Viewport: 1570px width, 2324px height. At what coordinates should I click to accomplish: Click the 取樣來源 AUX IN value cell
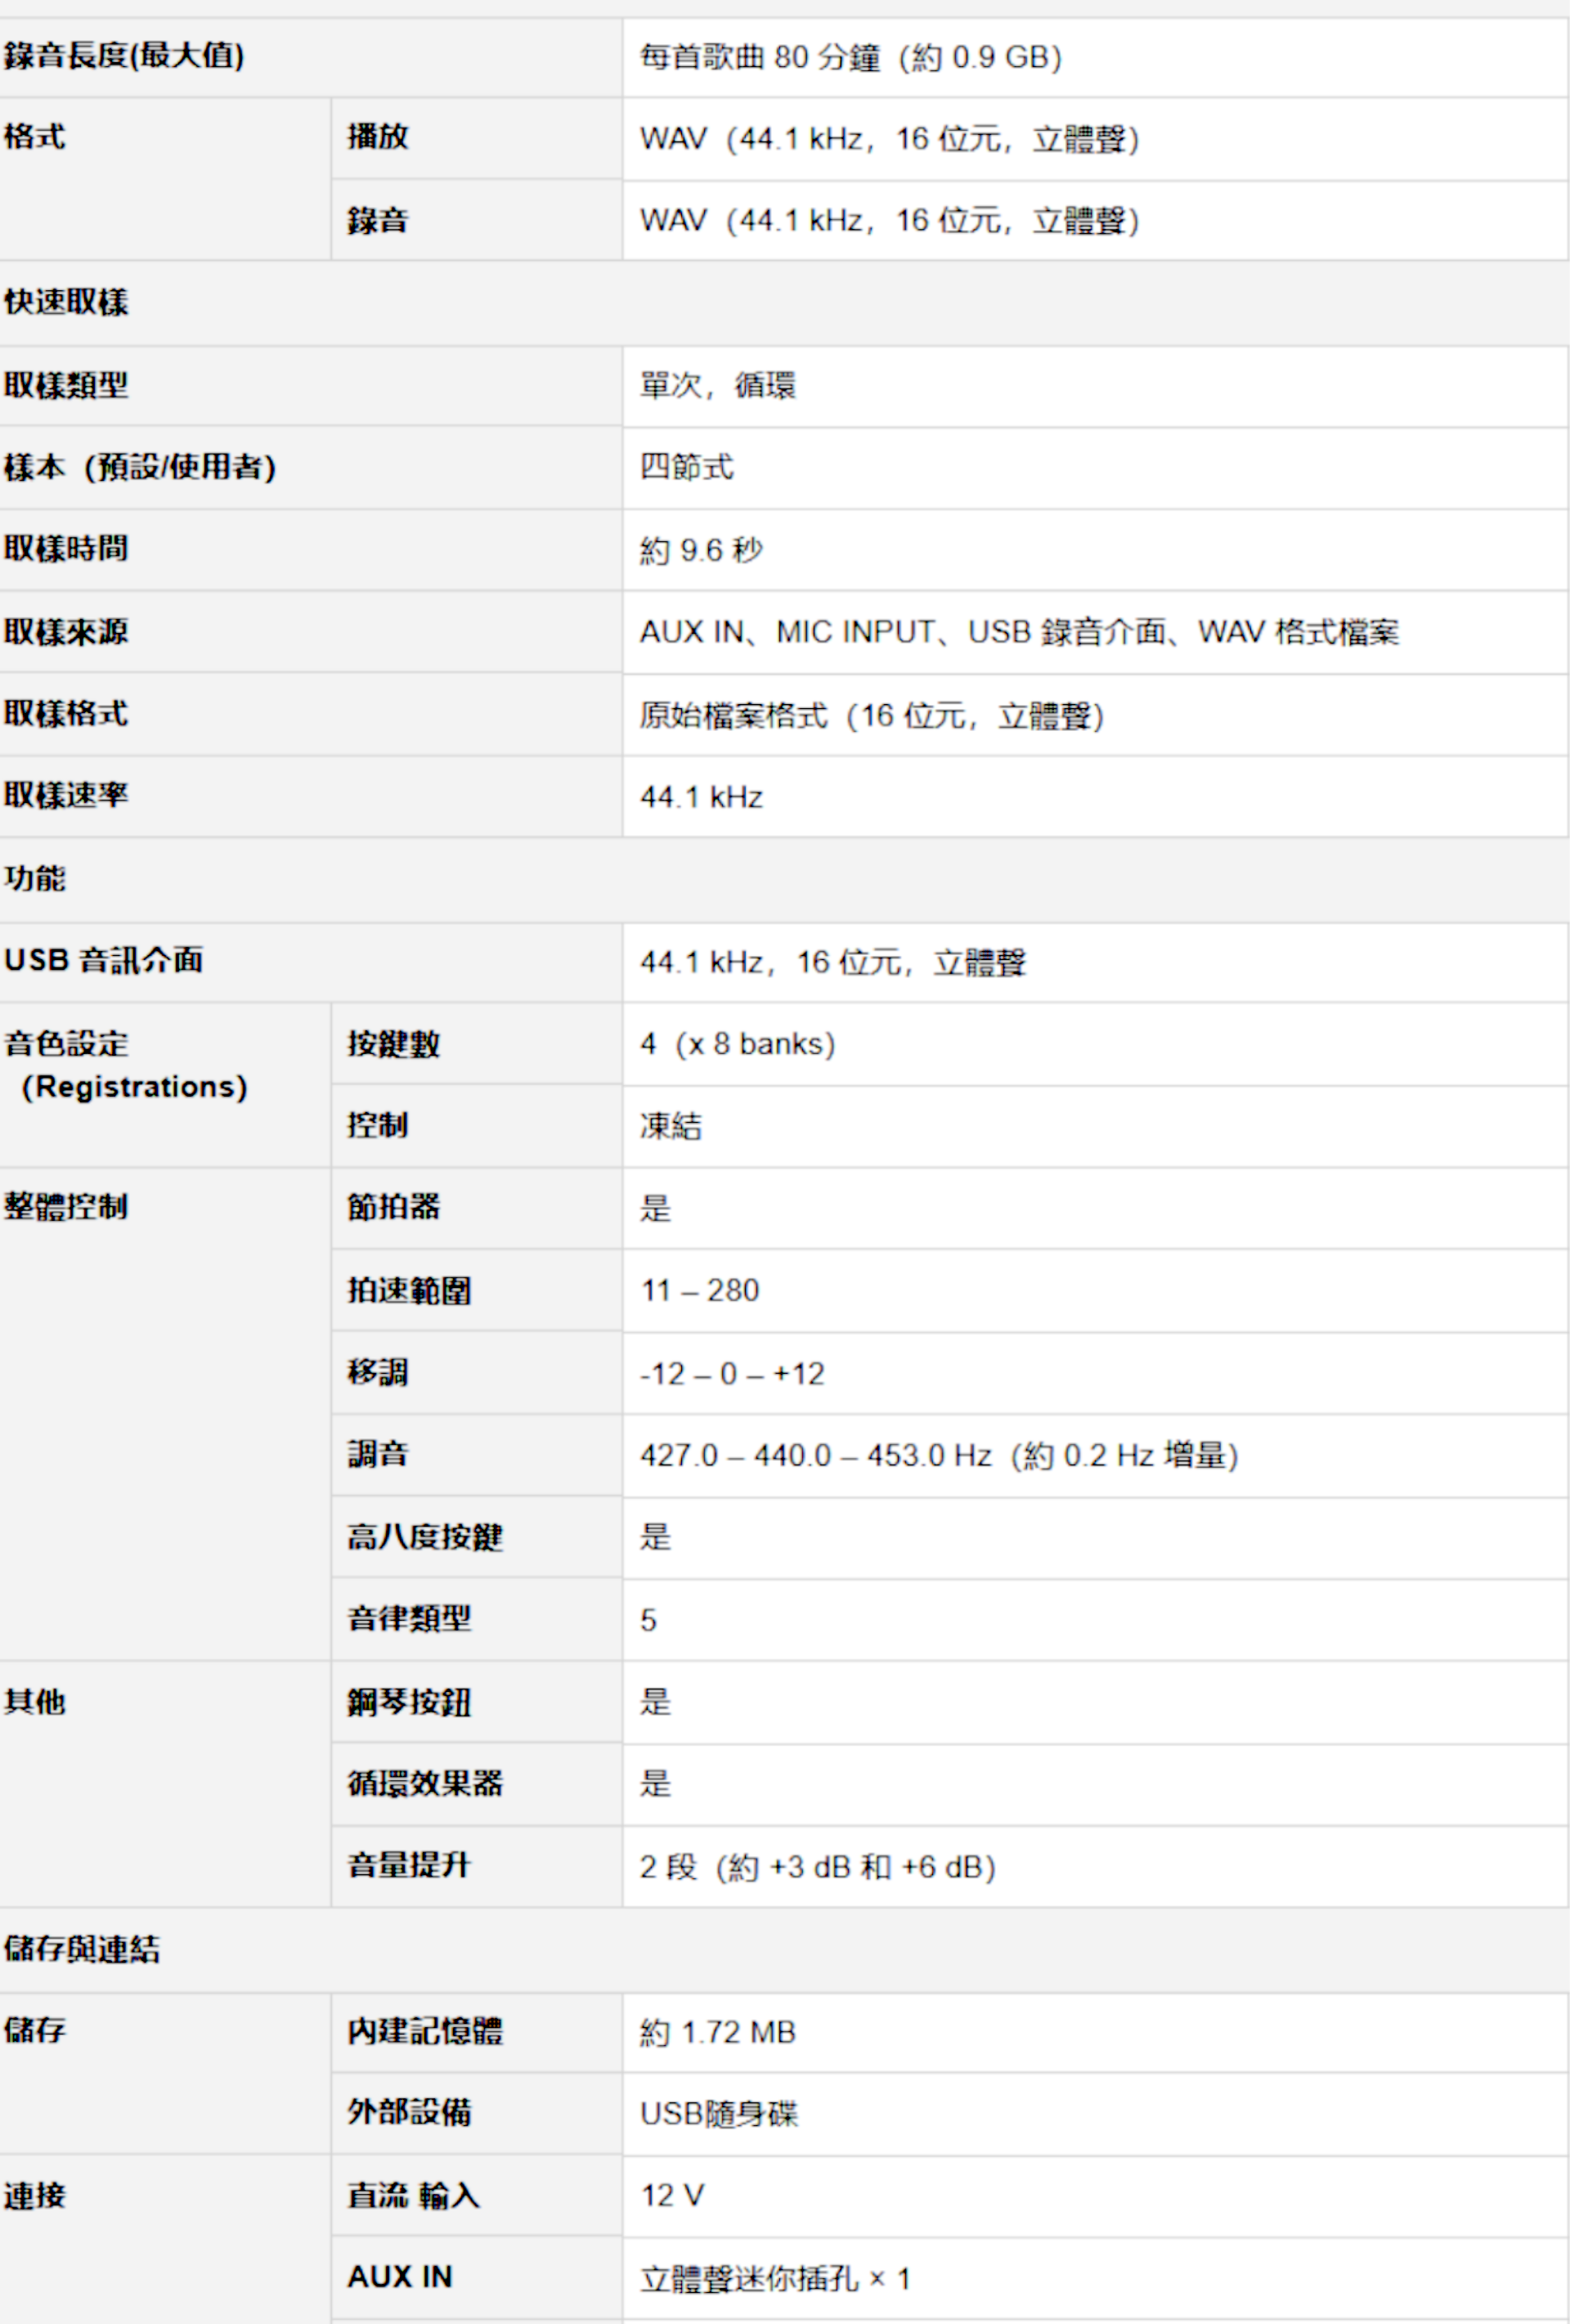click(x=1019, y=632)
